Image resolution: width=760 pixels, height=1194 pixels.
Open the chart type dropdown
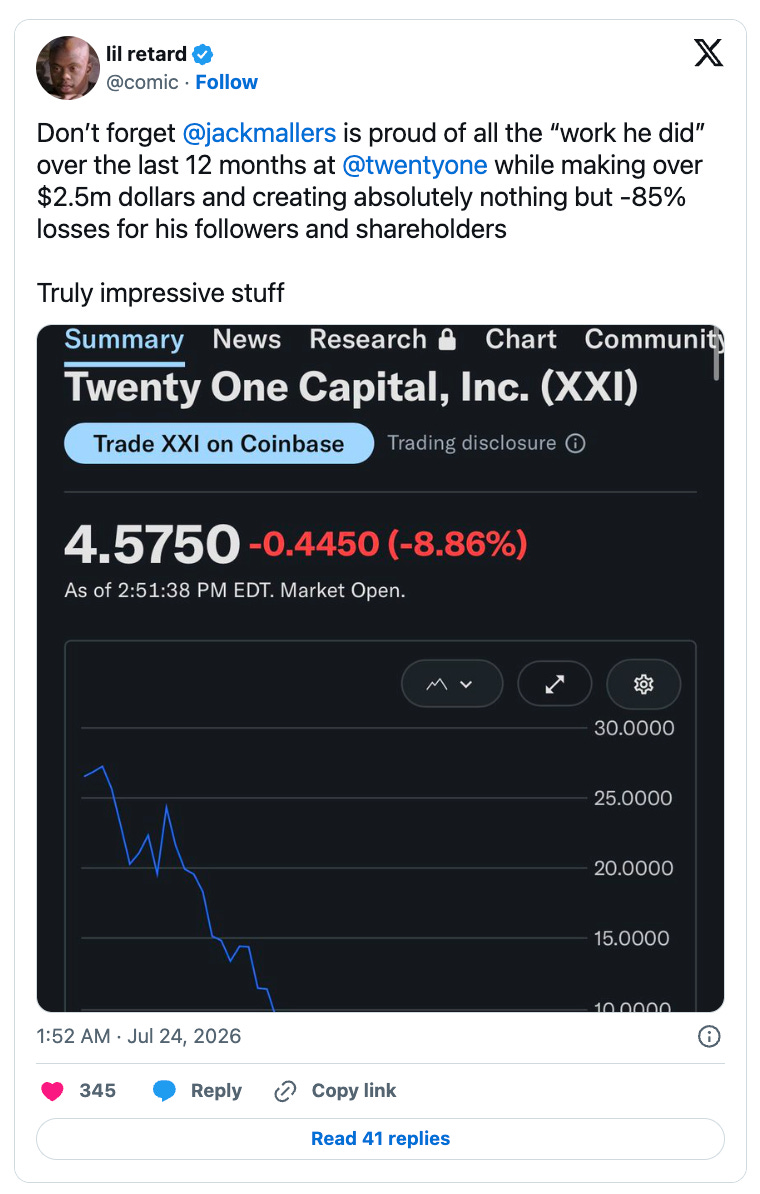452,684
